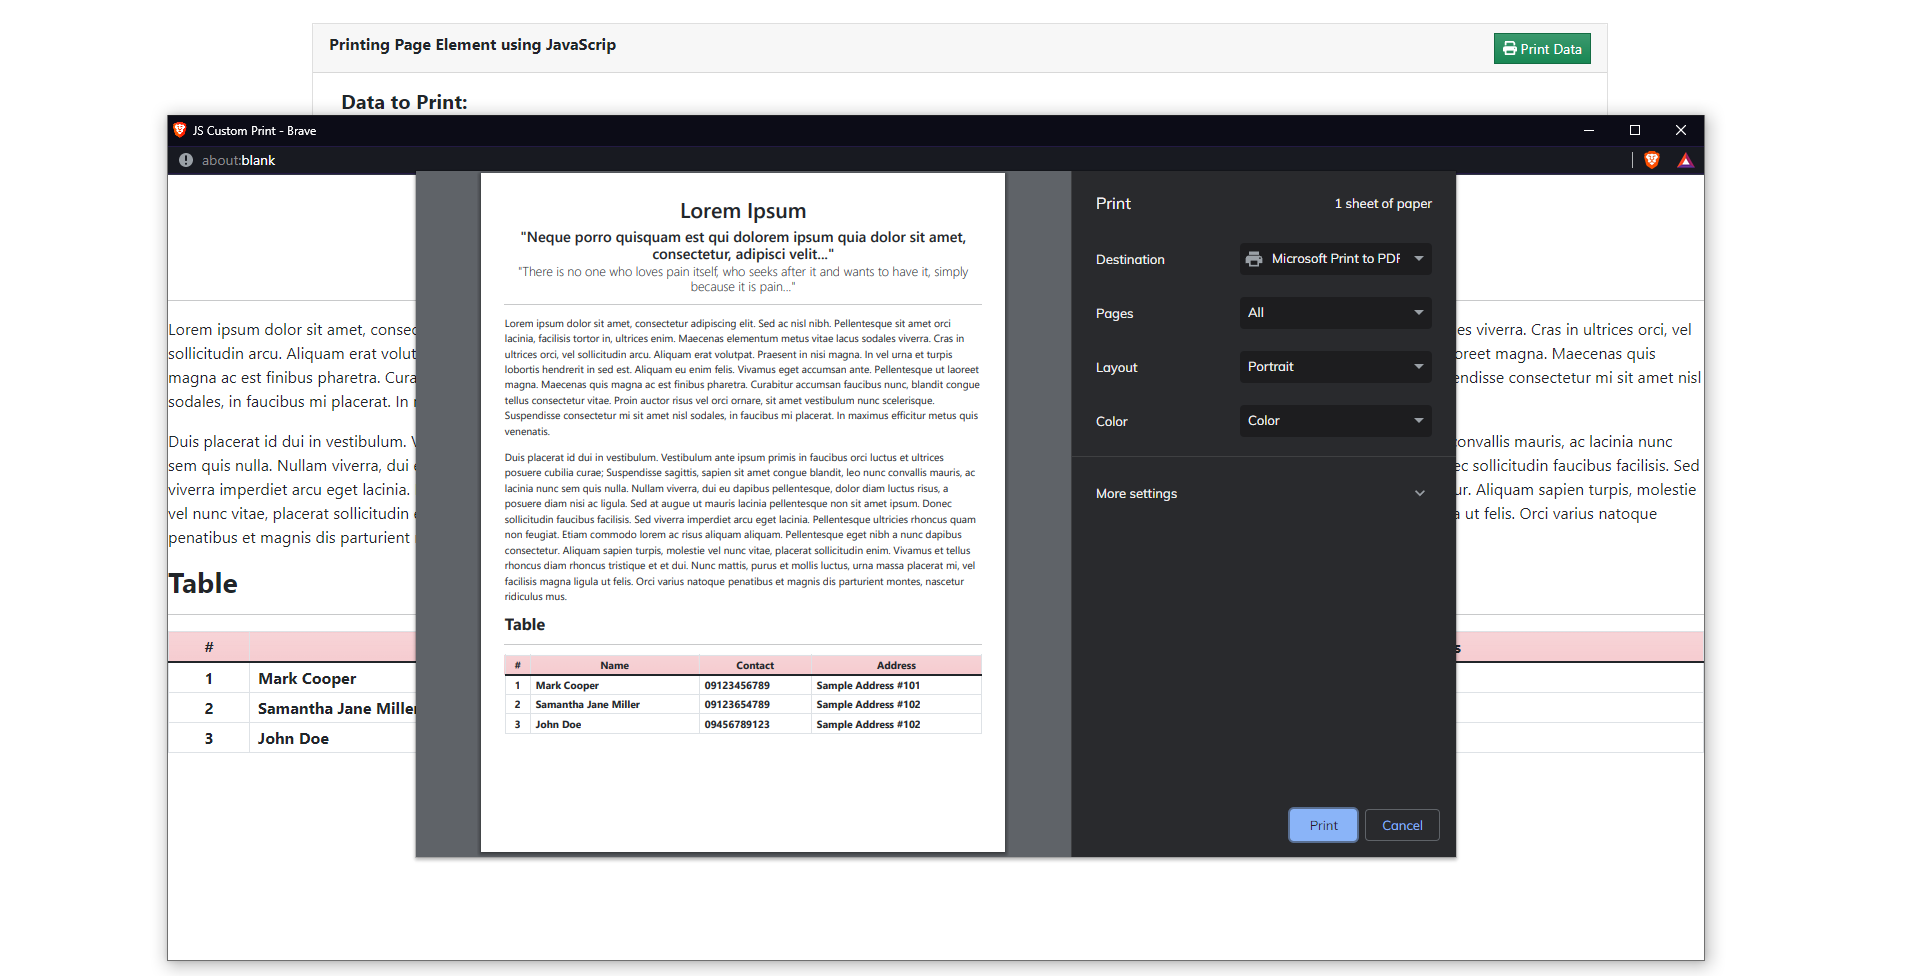
Task: Cancel the print dialog
Action: point(1402,825)
